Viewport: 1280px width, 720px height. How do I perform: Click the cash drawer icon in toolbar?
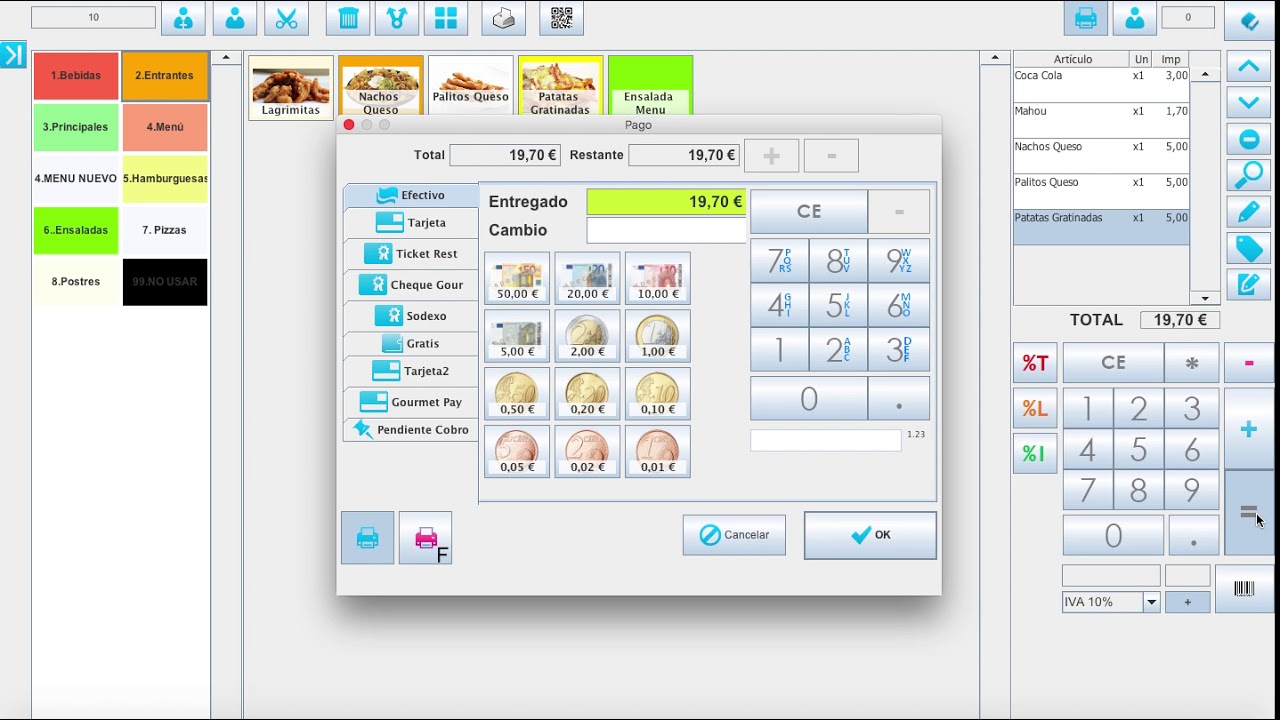(504, 18)
